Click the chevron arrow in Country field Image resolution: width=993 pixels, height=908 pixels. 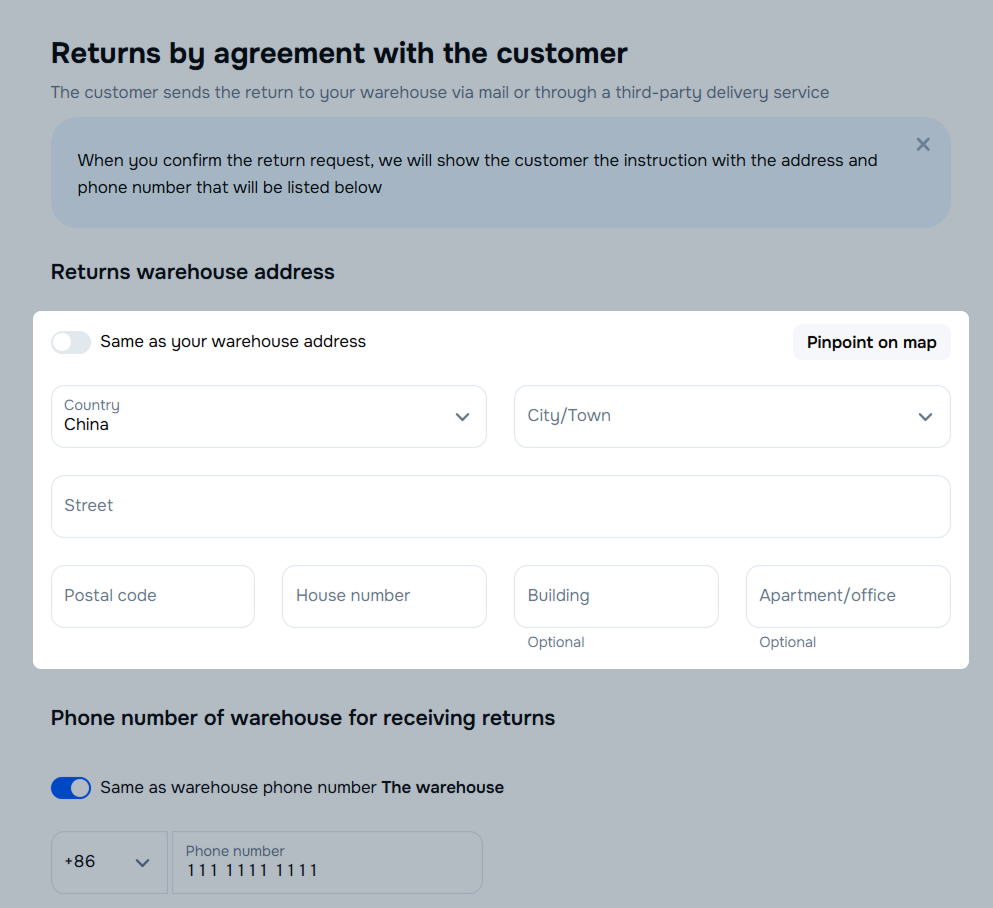click(x=462, y=417)
